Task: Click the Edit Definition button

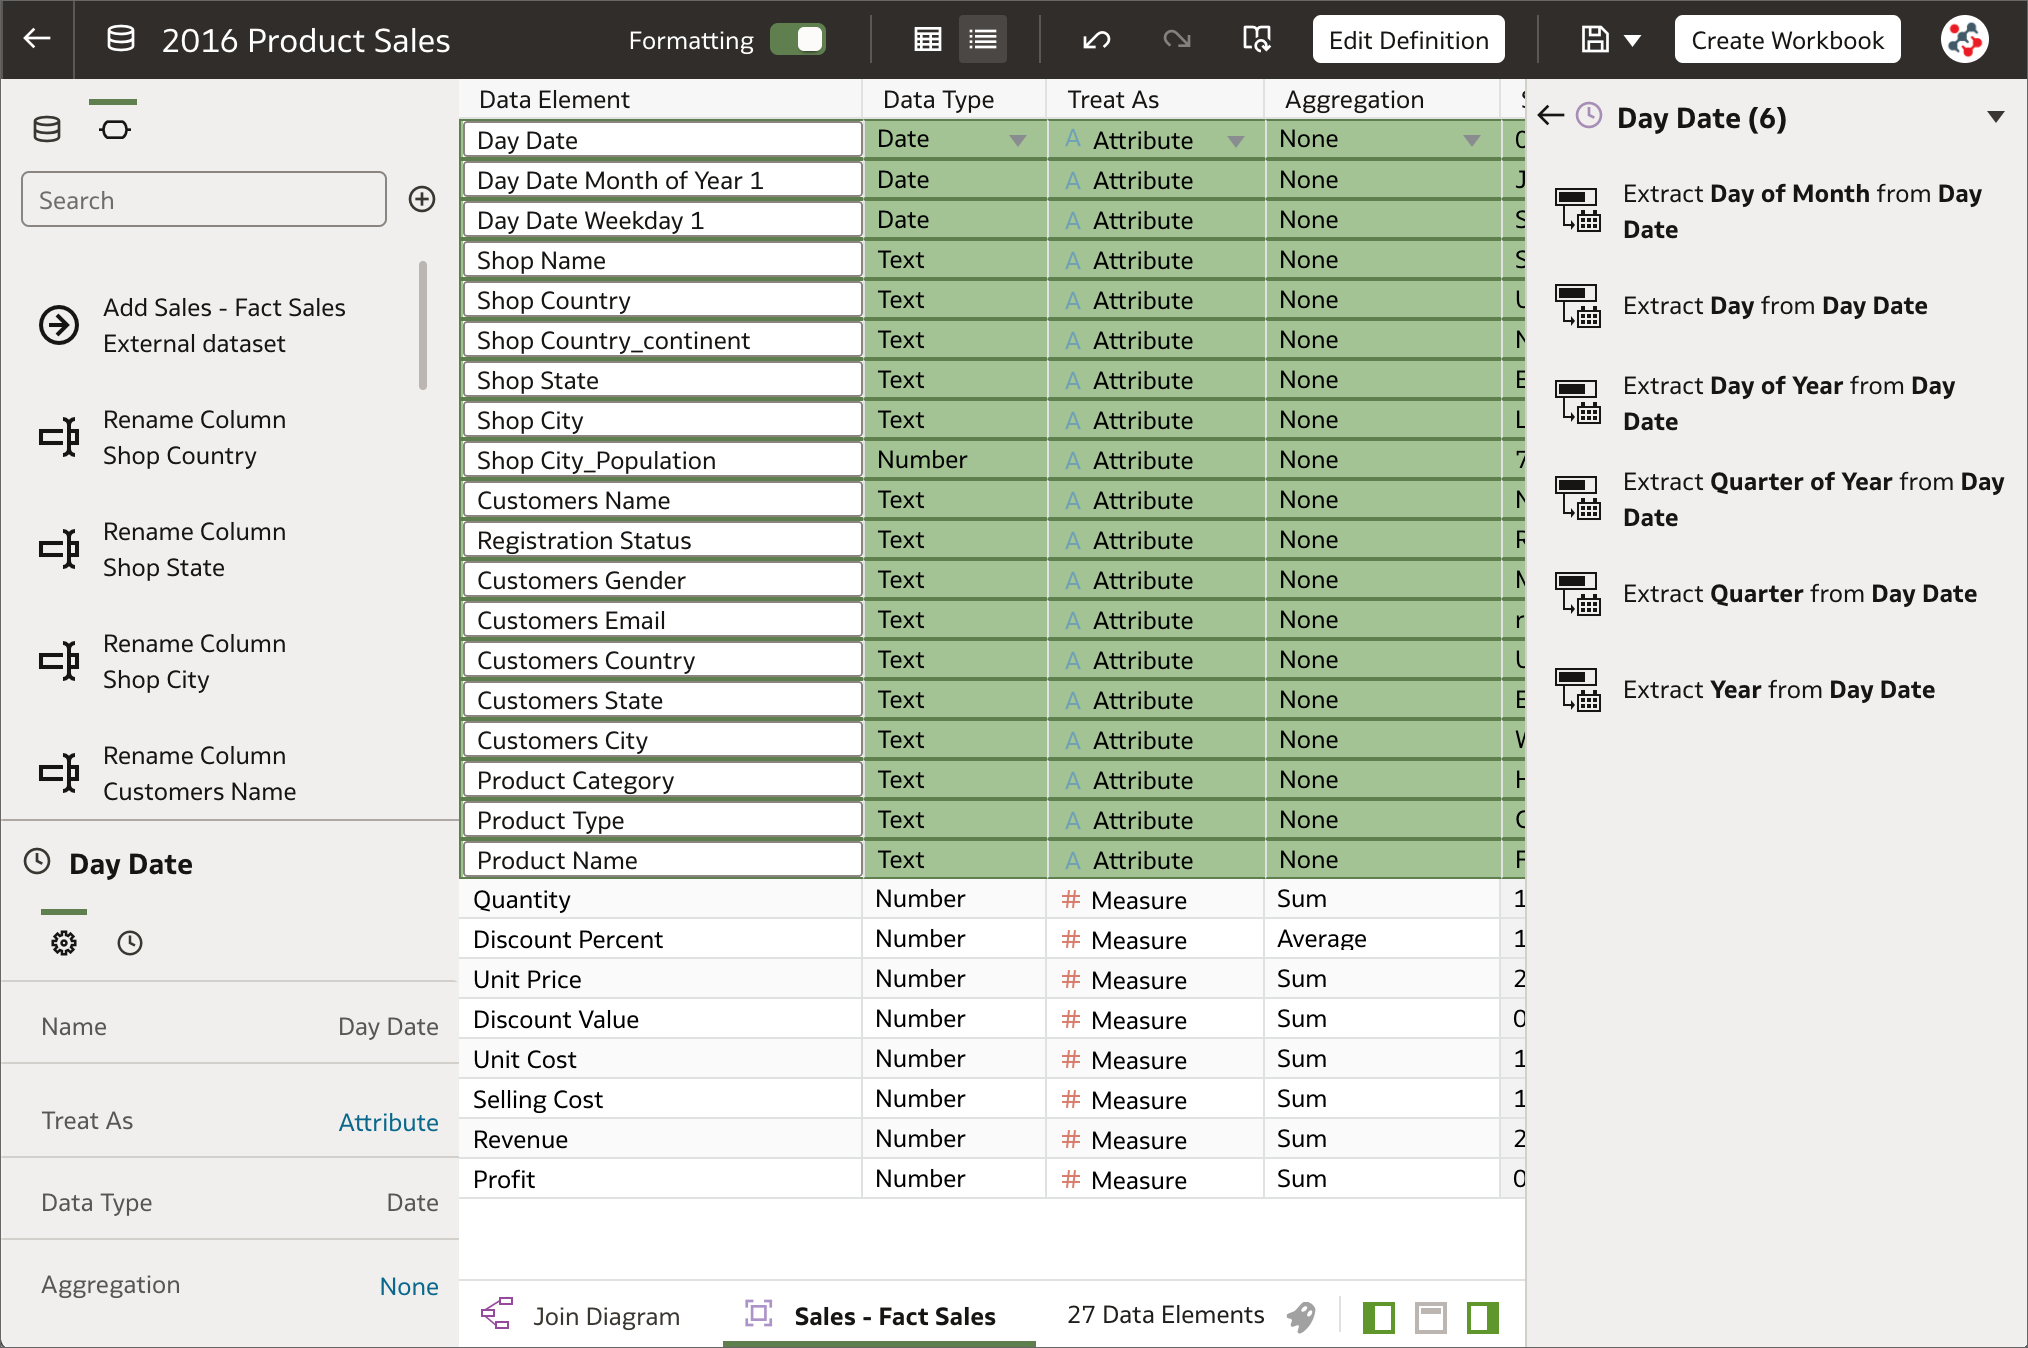Action: [1408, 40]
